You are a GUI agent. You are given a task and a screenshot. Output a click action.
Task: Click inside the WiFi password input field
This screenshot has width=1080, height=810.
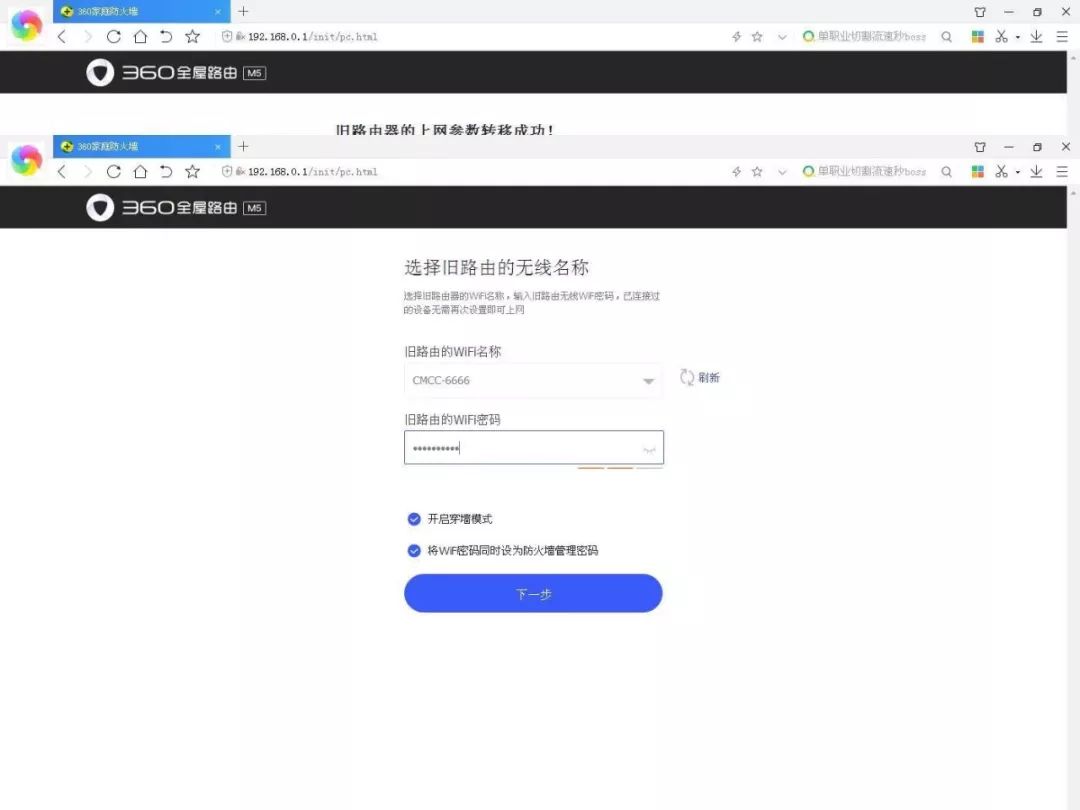[533, 447]
